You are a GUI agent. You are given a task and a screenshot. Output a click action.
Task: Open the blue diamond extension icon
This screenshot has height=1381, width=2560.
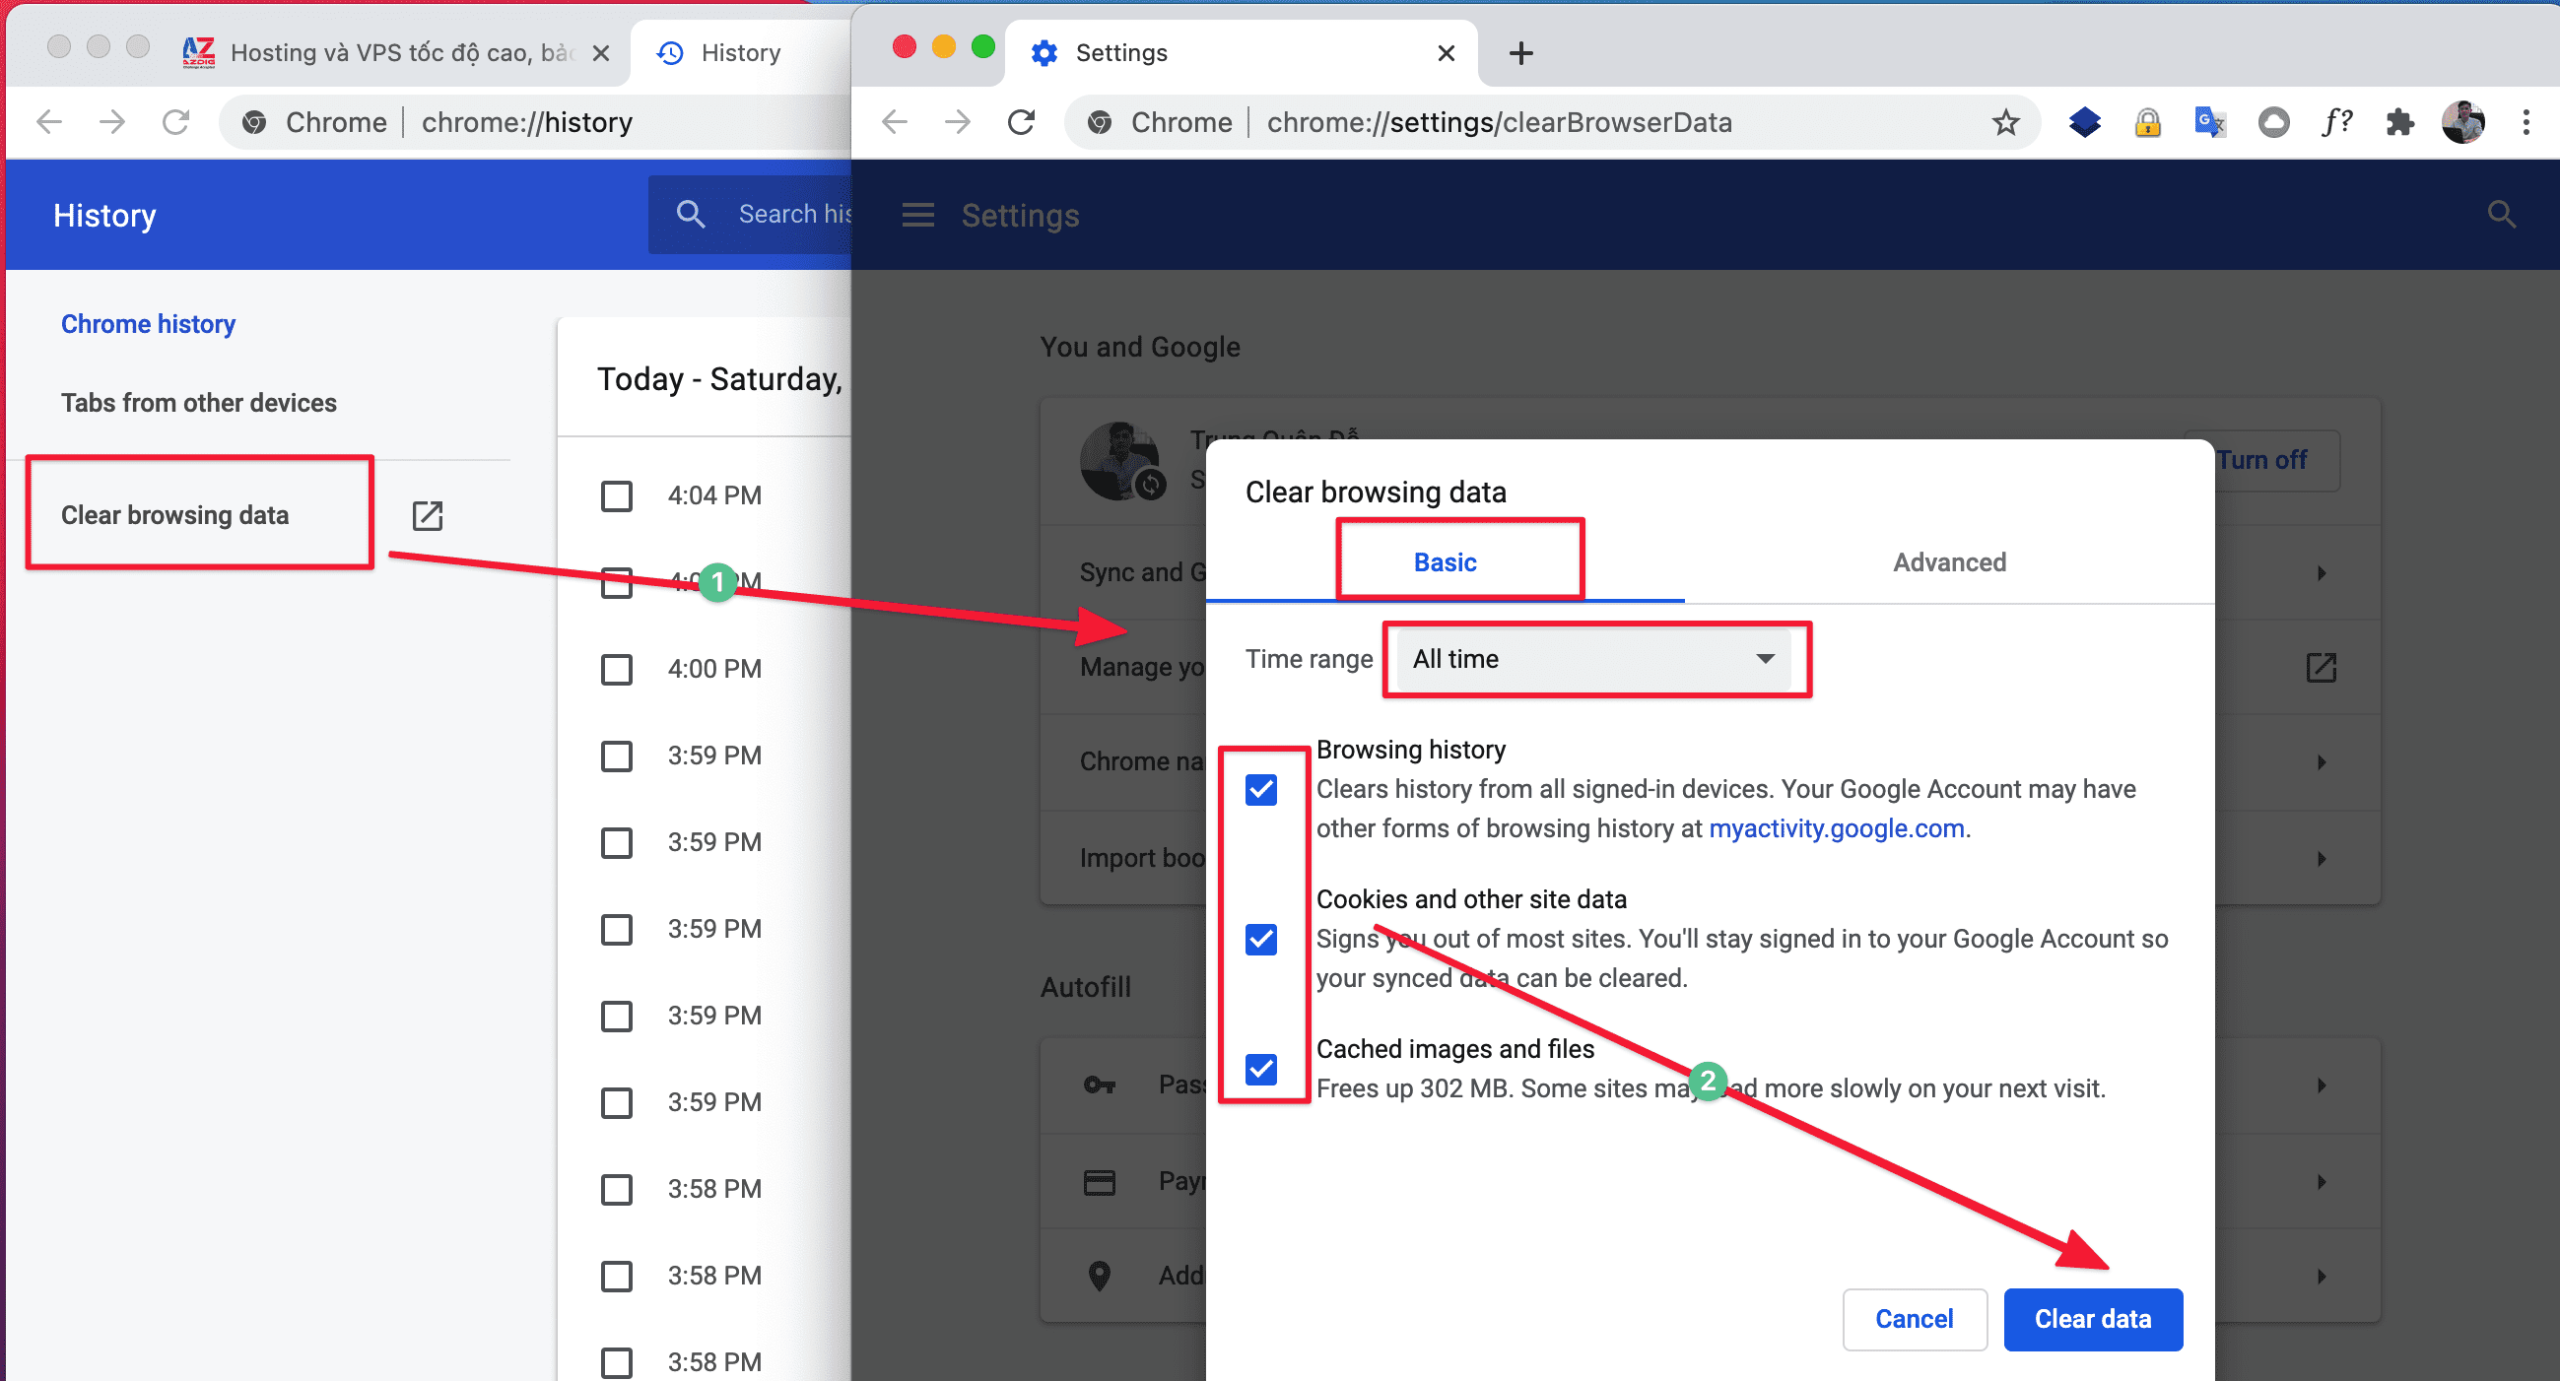[x=2084, y=122]
